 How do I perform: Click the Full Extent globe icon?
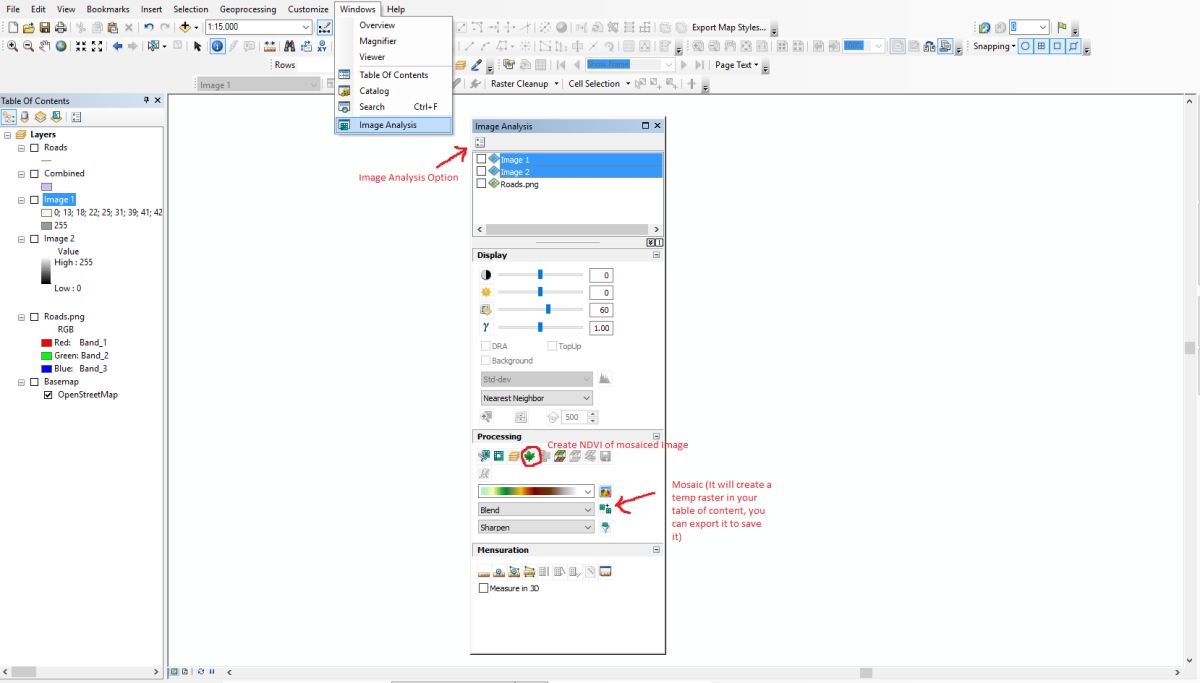click(61, 46)
